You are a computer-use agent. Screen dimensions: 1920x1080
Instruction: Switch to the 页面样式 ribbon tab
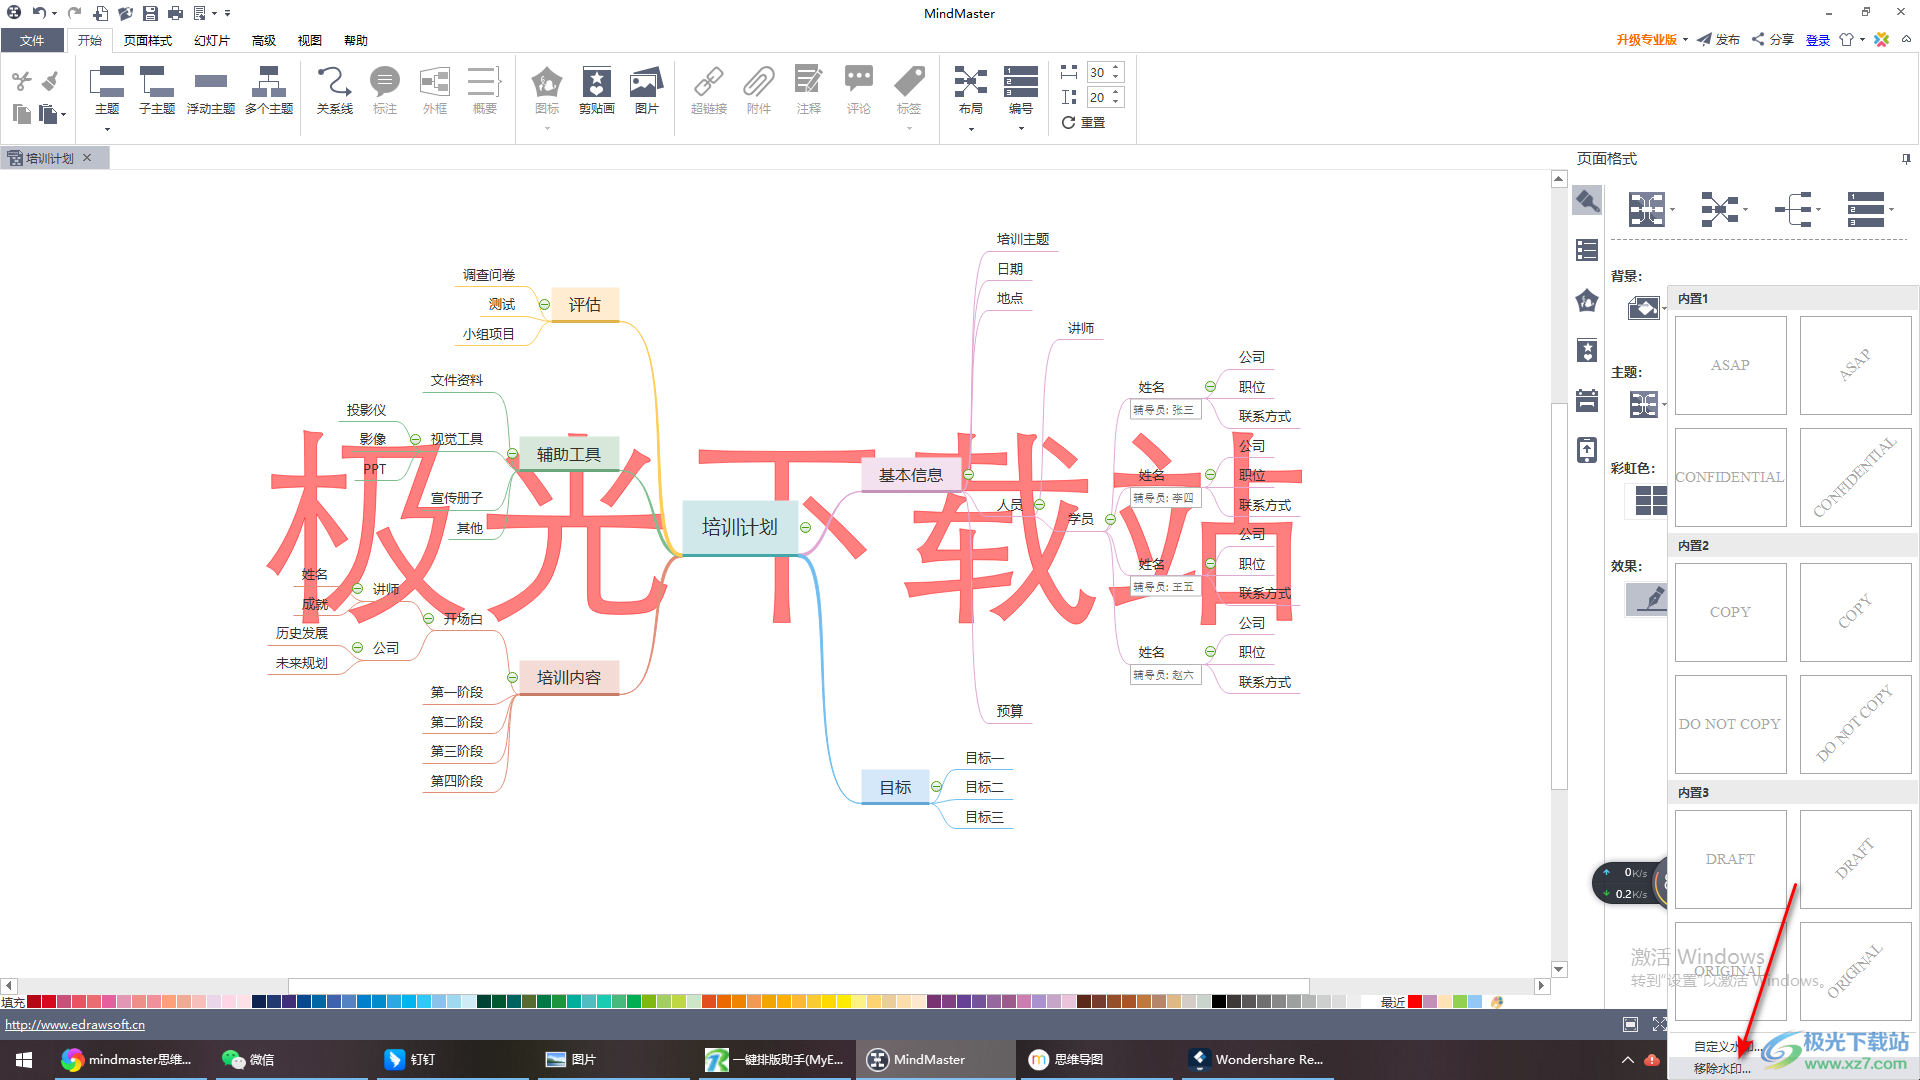tap(148, 40)
